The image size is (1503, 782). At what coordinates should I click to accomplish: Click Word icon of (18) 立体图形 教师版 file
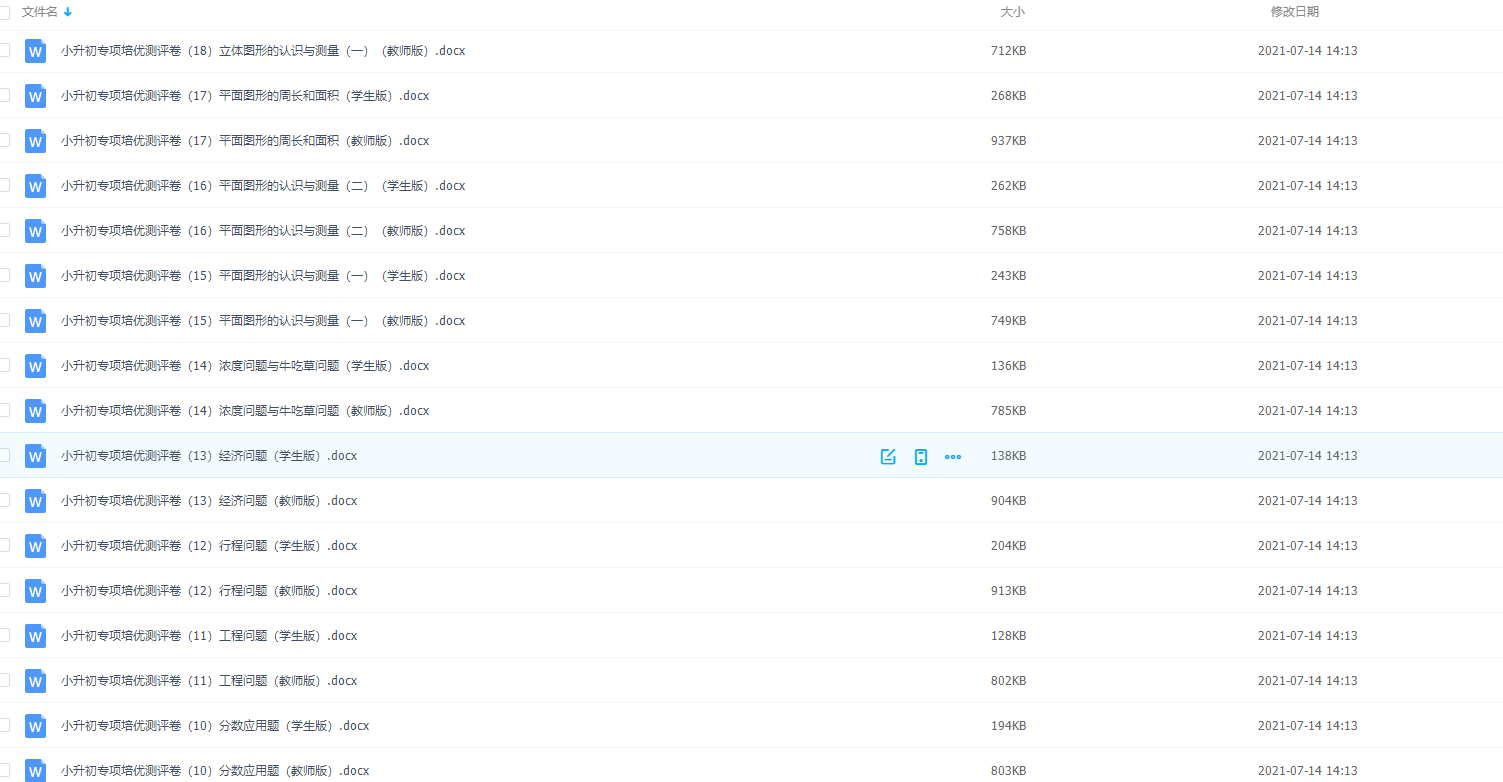point(36,51)
